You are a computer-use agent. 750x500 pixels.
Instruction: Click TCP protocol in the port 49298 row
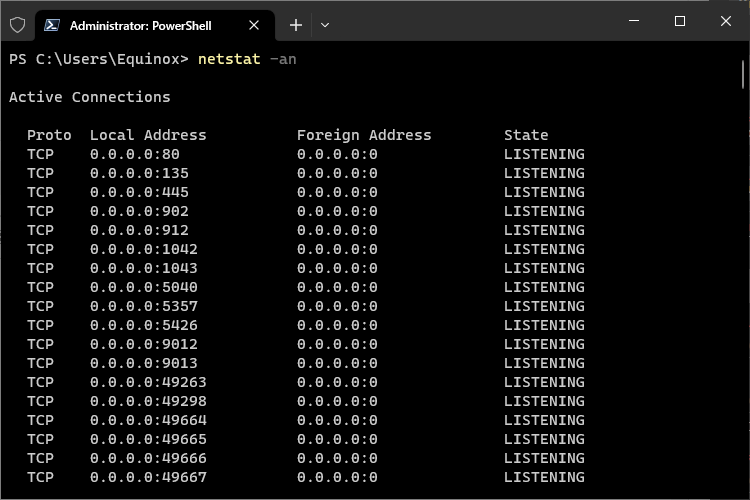(x=41, y=401)
